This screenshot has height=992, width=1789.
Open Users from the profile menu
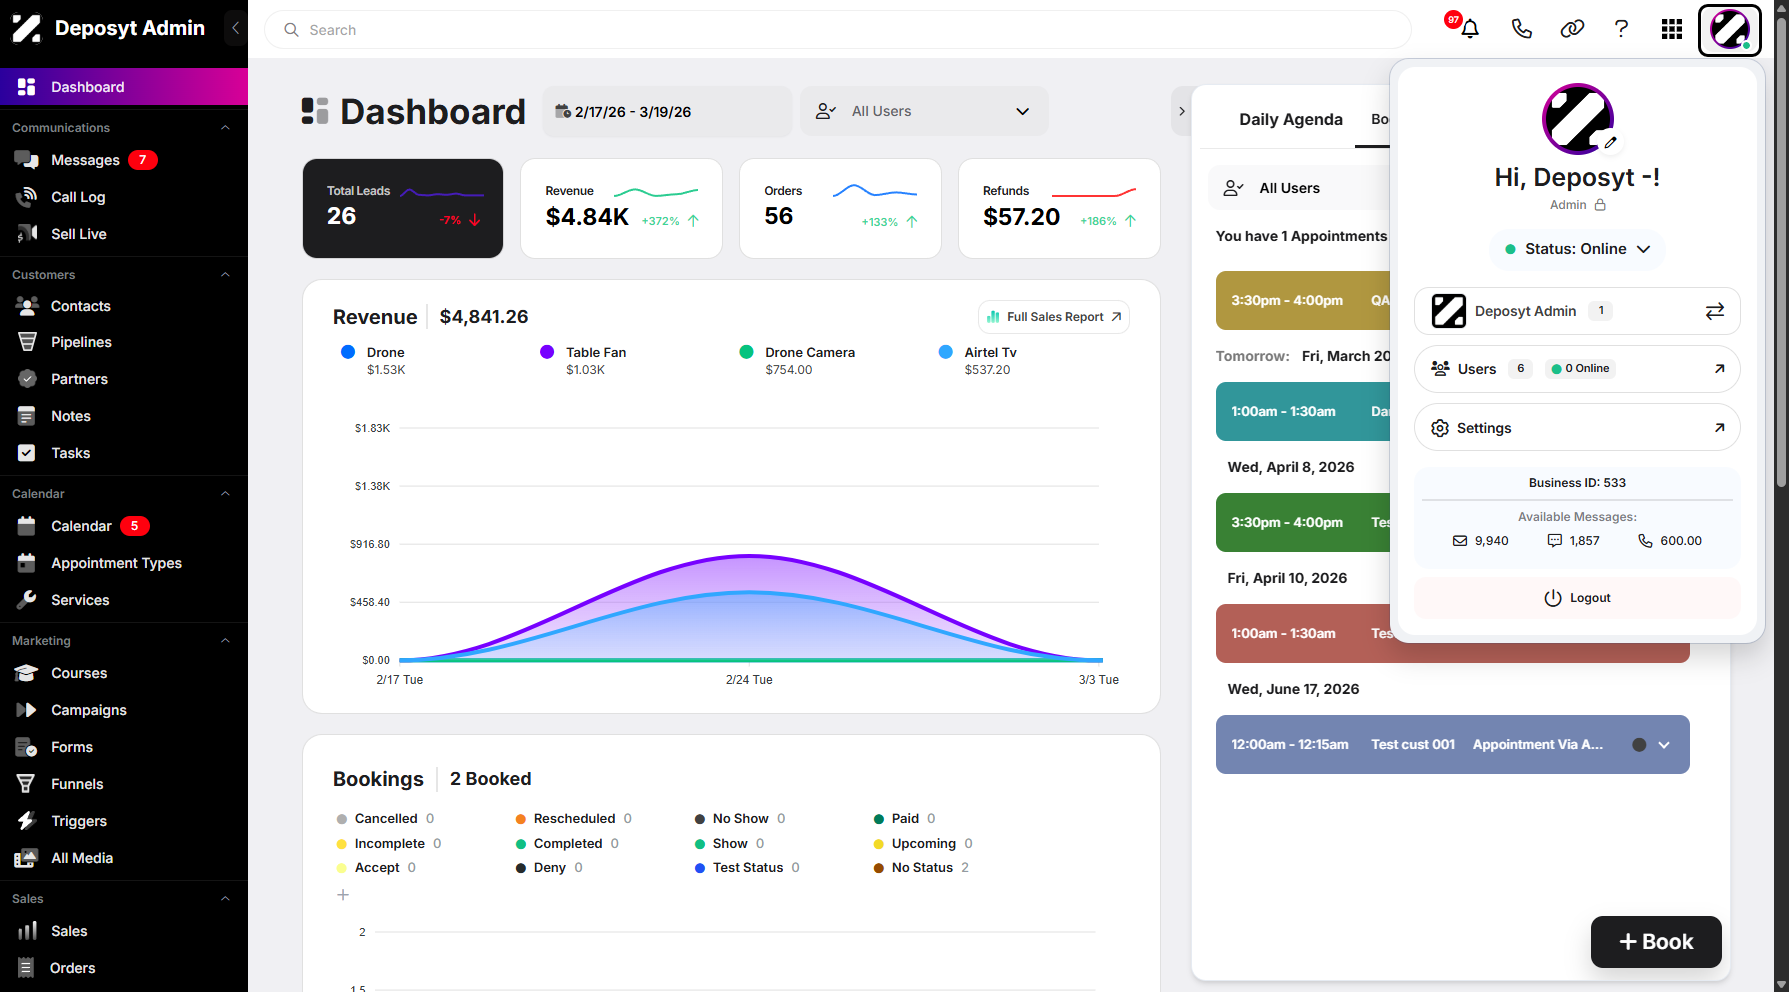[x=1577, y=369]
